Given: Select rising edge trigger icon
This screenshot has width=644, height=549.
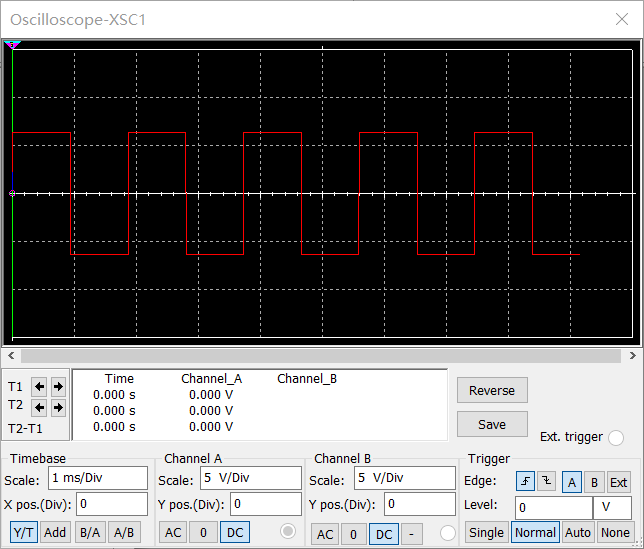Looking at the screenshot, I should pyautogui.click(x=525, y=481).
